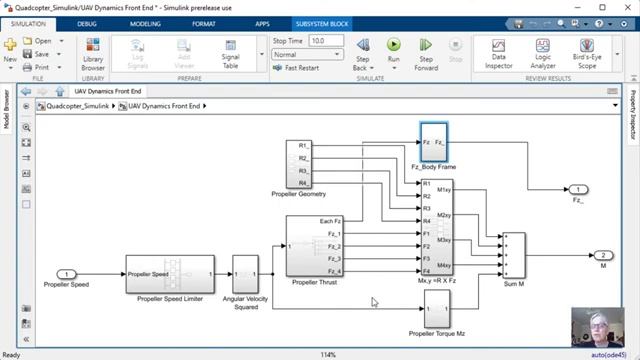Click the quick access save icon
This screenshot has height=360, width=640.
click(x=518, y=24)
